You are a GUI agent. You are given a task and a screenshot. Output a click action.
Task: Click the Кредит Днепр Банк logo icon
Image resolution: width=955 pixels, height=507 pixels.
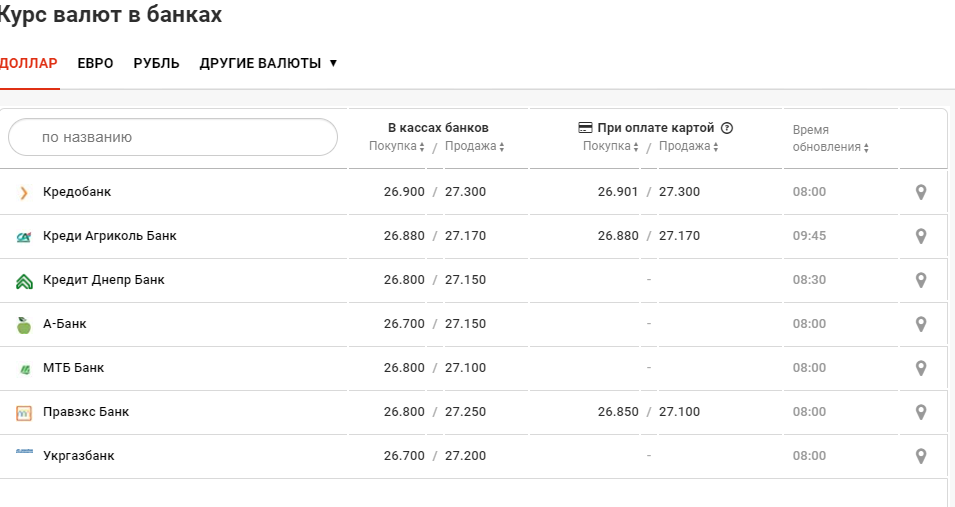click(x=24, y=281)
